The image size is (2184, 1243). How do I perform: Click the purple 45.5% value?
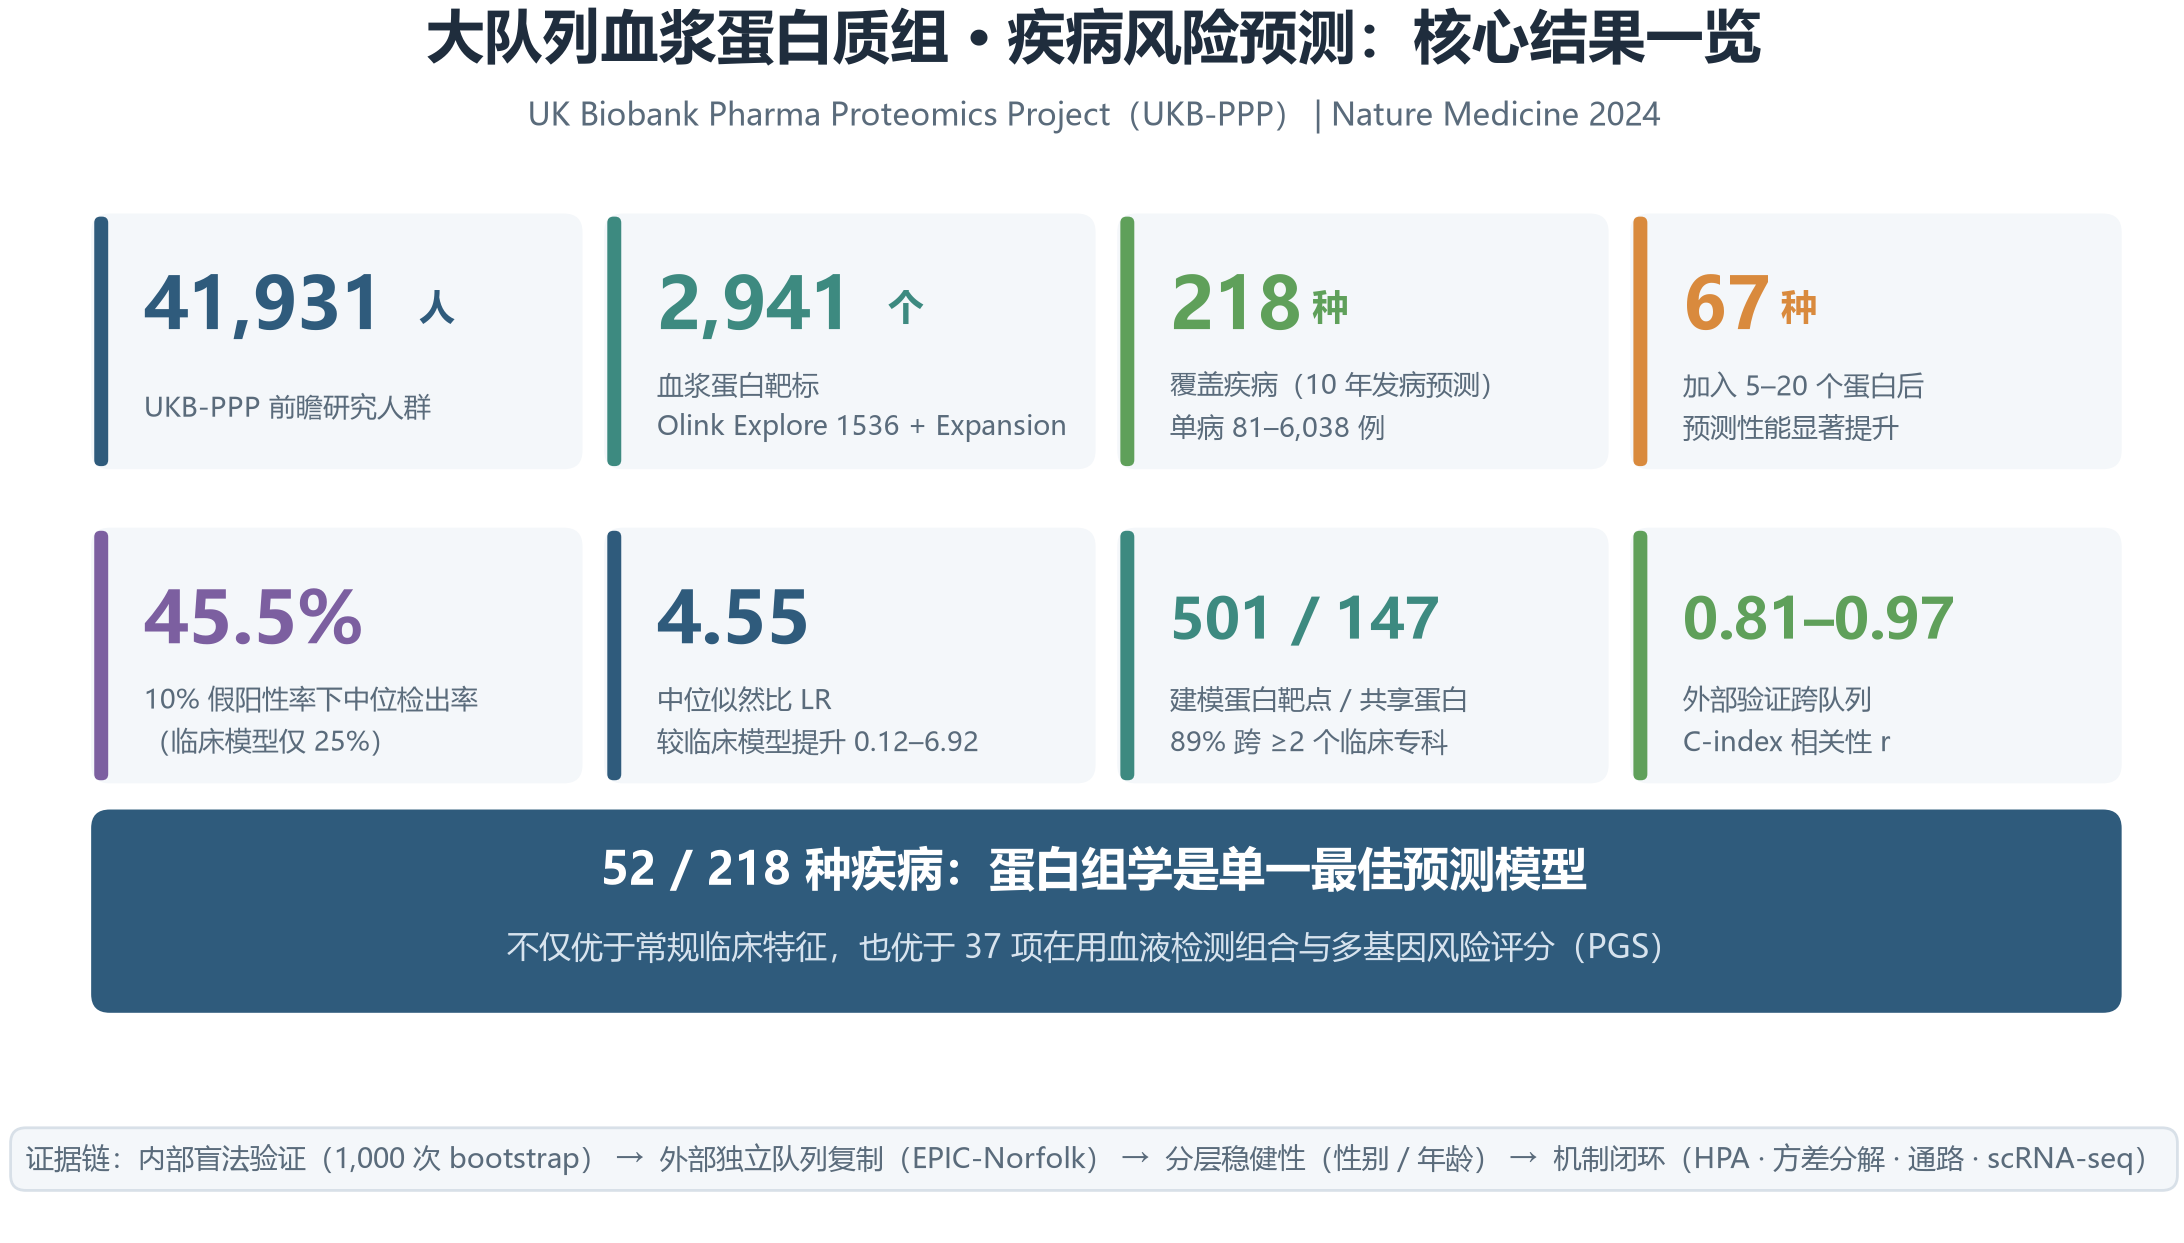253,617
